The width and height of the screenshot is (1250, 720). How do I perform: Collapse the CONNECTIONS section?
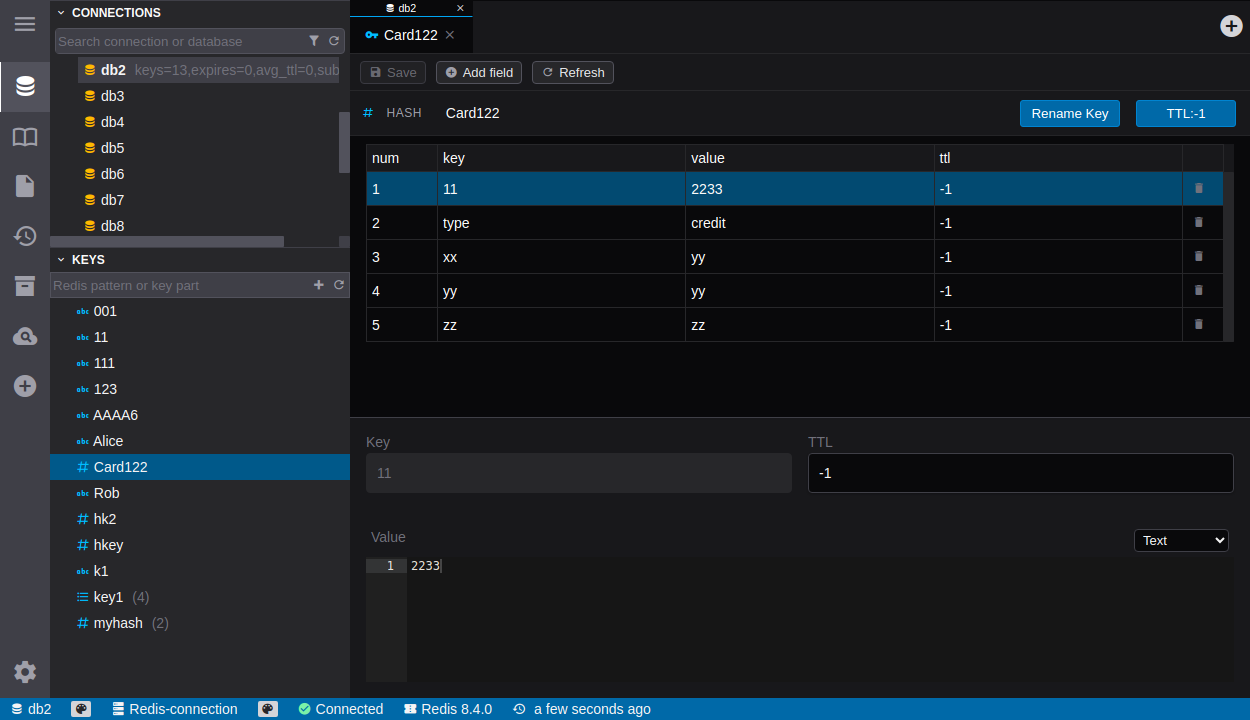click(61, 13)
